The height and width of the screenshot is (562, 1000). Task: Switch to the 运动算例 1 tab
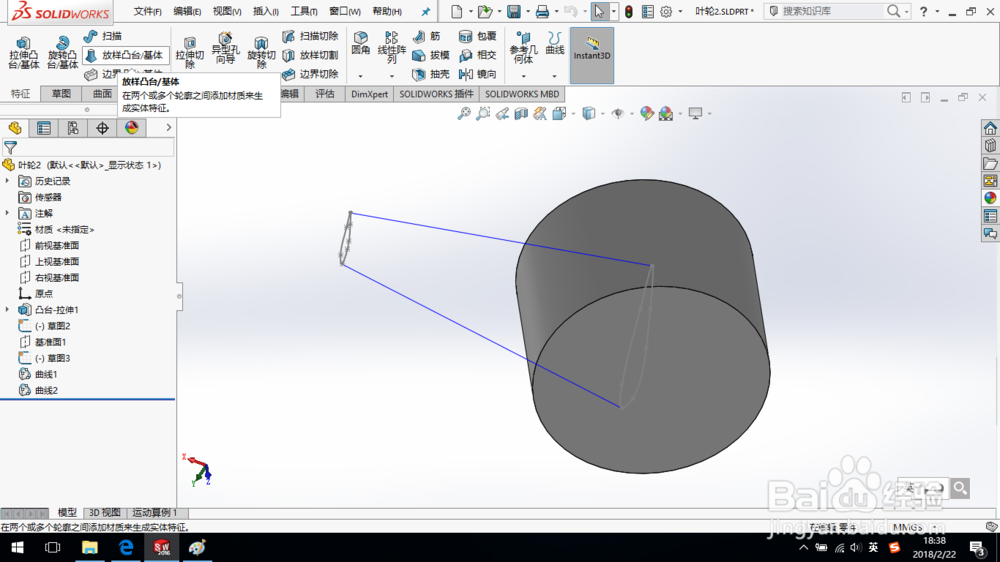coord(155,513)
